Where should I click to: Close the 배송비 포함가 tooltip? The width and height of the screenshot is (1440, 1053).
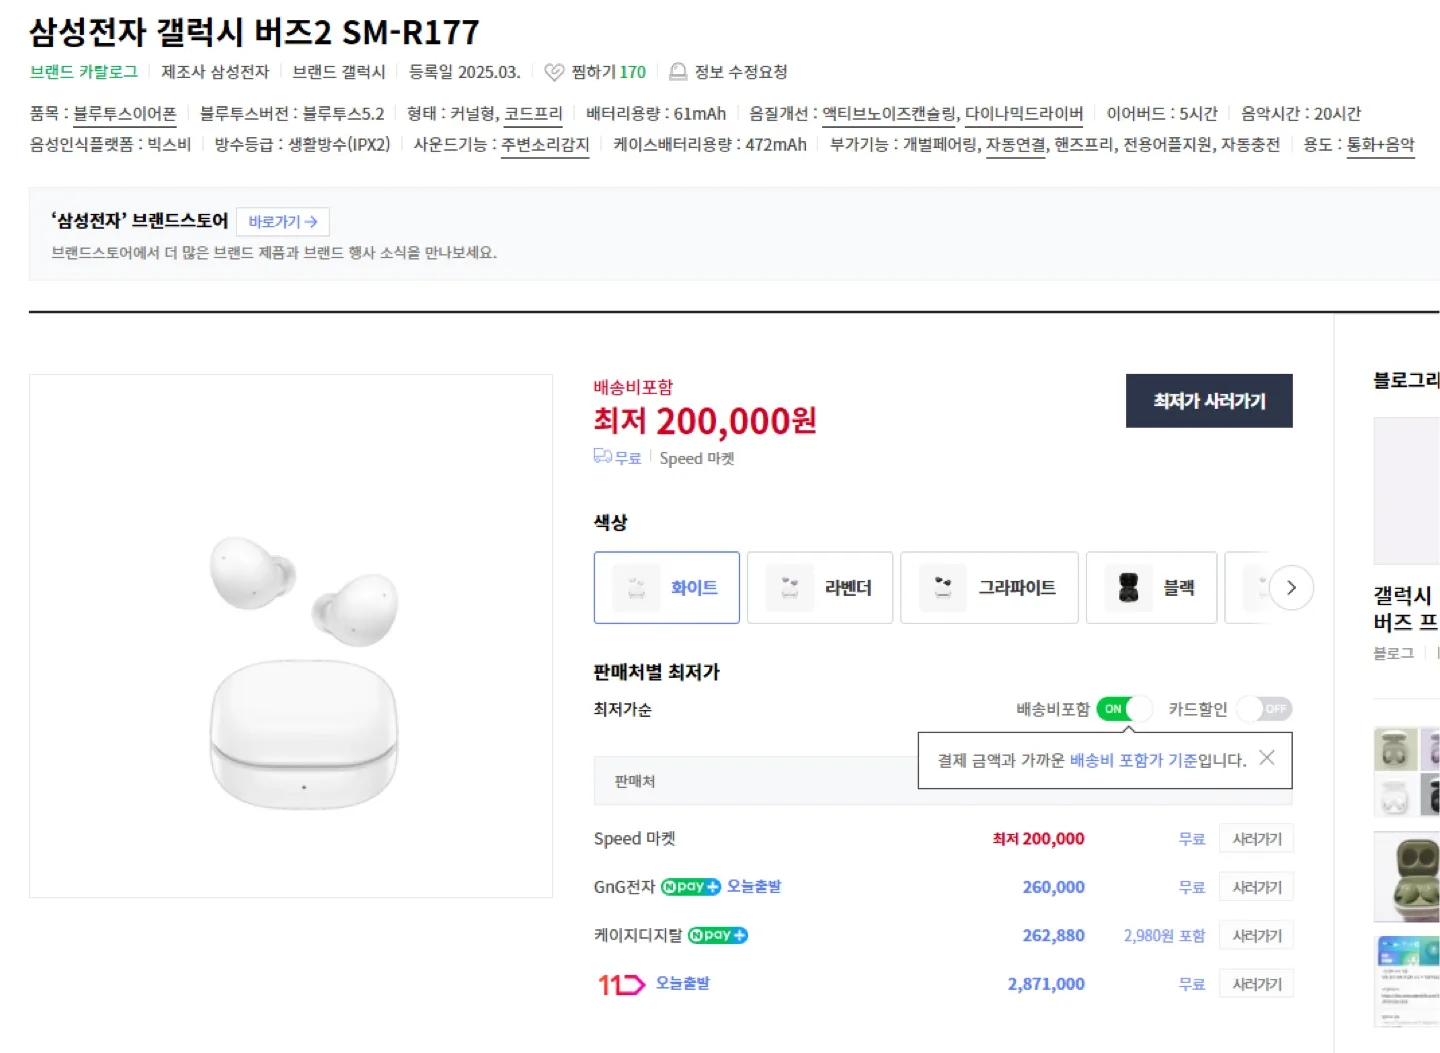click(x=1267, y=758)
